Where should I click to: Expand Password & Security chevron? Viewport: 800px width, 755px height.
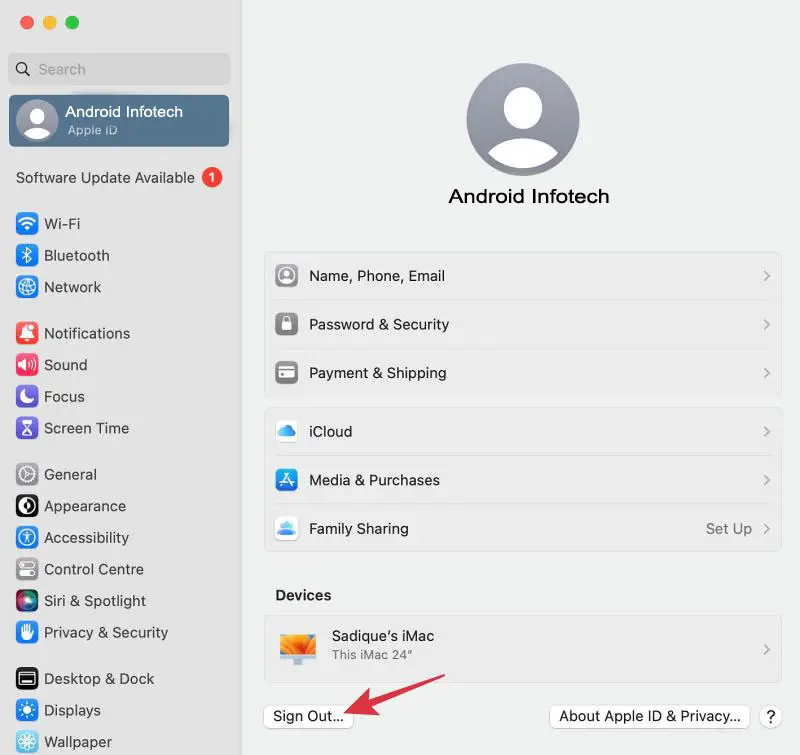pyautogui.click(x=766, y=324)
